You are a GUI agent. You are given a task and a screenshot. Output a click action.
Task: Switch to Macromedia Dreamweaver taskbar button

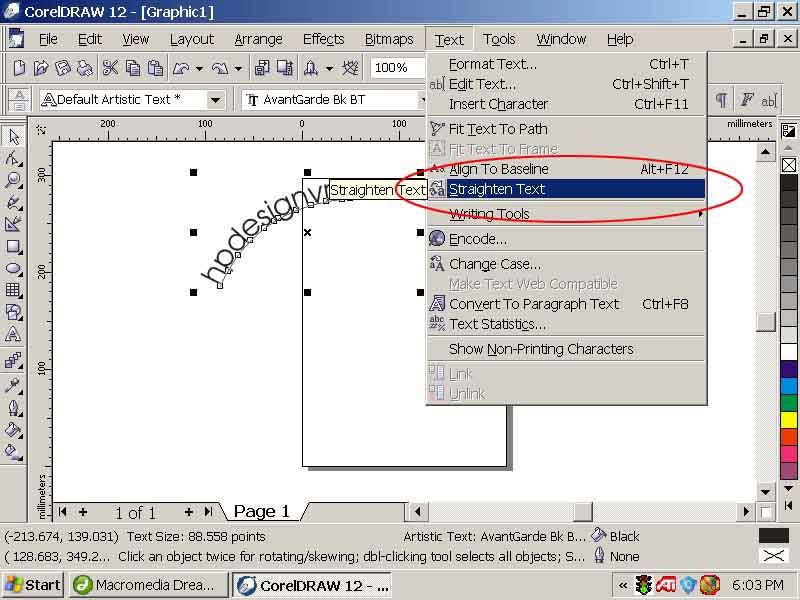(x=148, y=585)
